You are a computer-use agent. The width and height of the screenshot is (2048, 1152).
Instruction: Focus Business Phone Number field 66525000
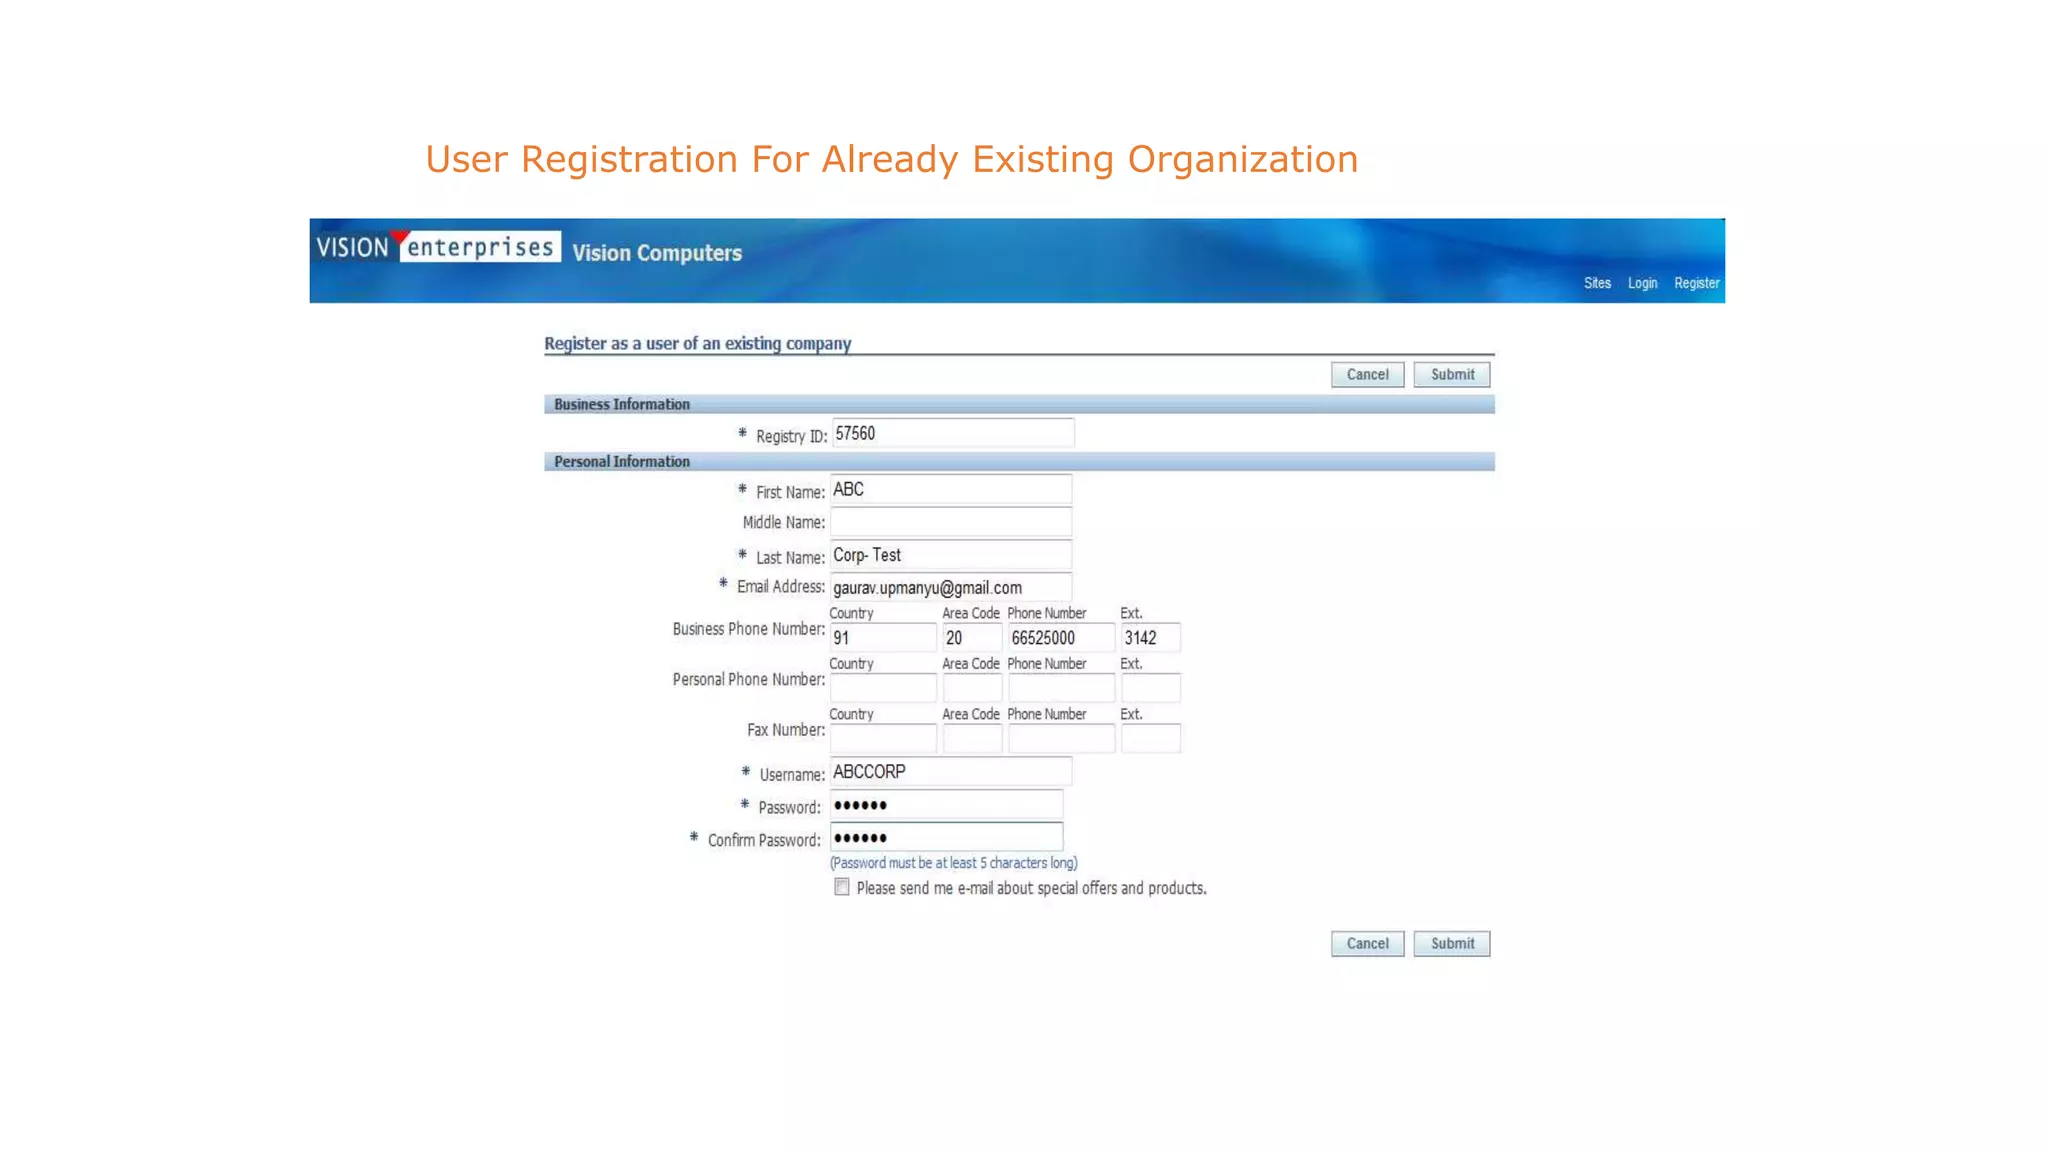(x=1061, y=637)
